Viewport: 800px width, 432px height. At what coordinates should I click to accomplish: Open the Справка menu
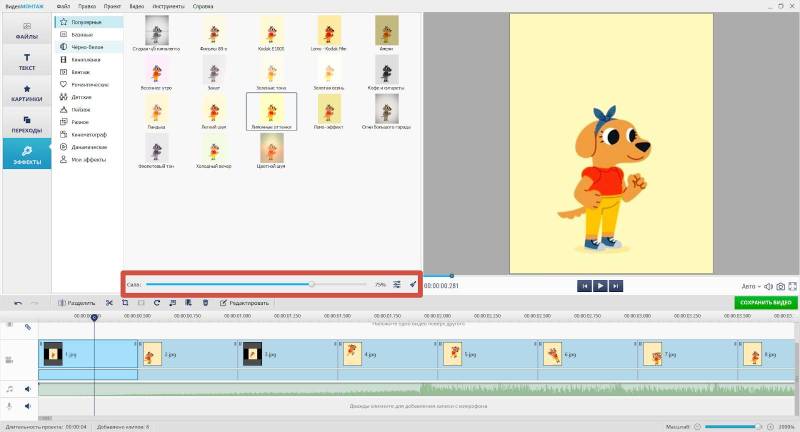pyautogui.click(x=203, y=7)
